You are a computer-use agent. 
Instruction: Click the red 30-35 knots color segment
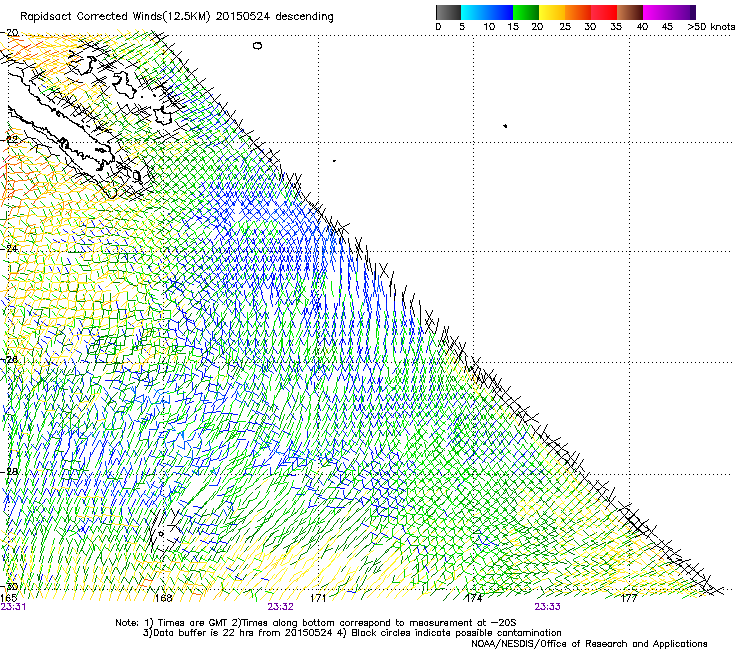pyautogui.click(x=604, y=12)
